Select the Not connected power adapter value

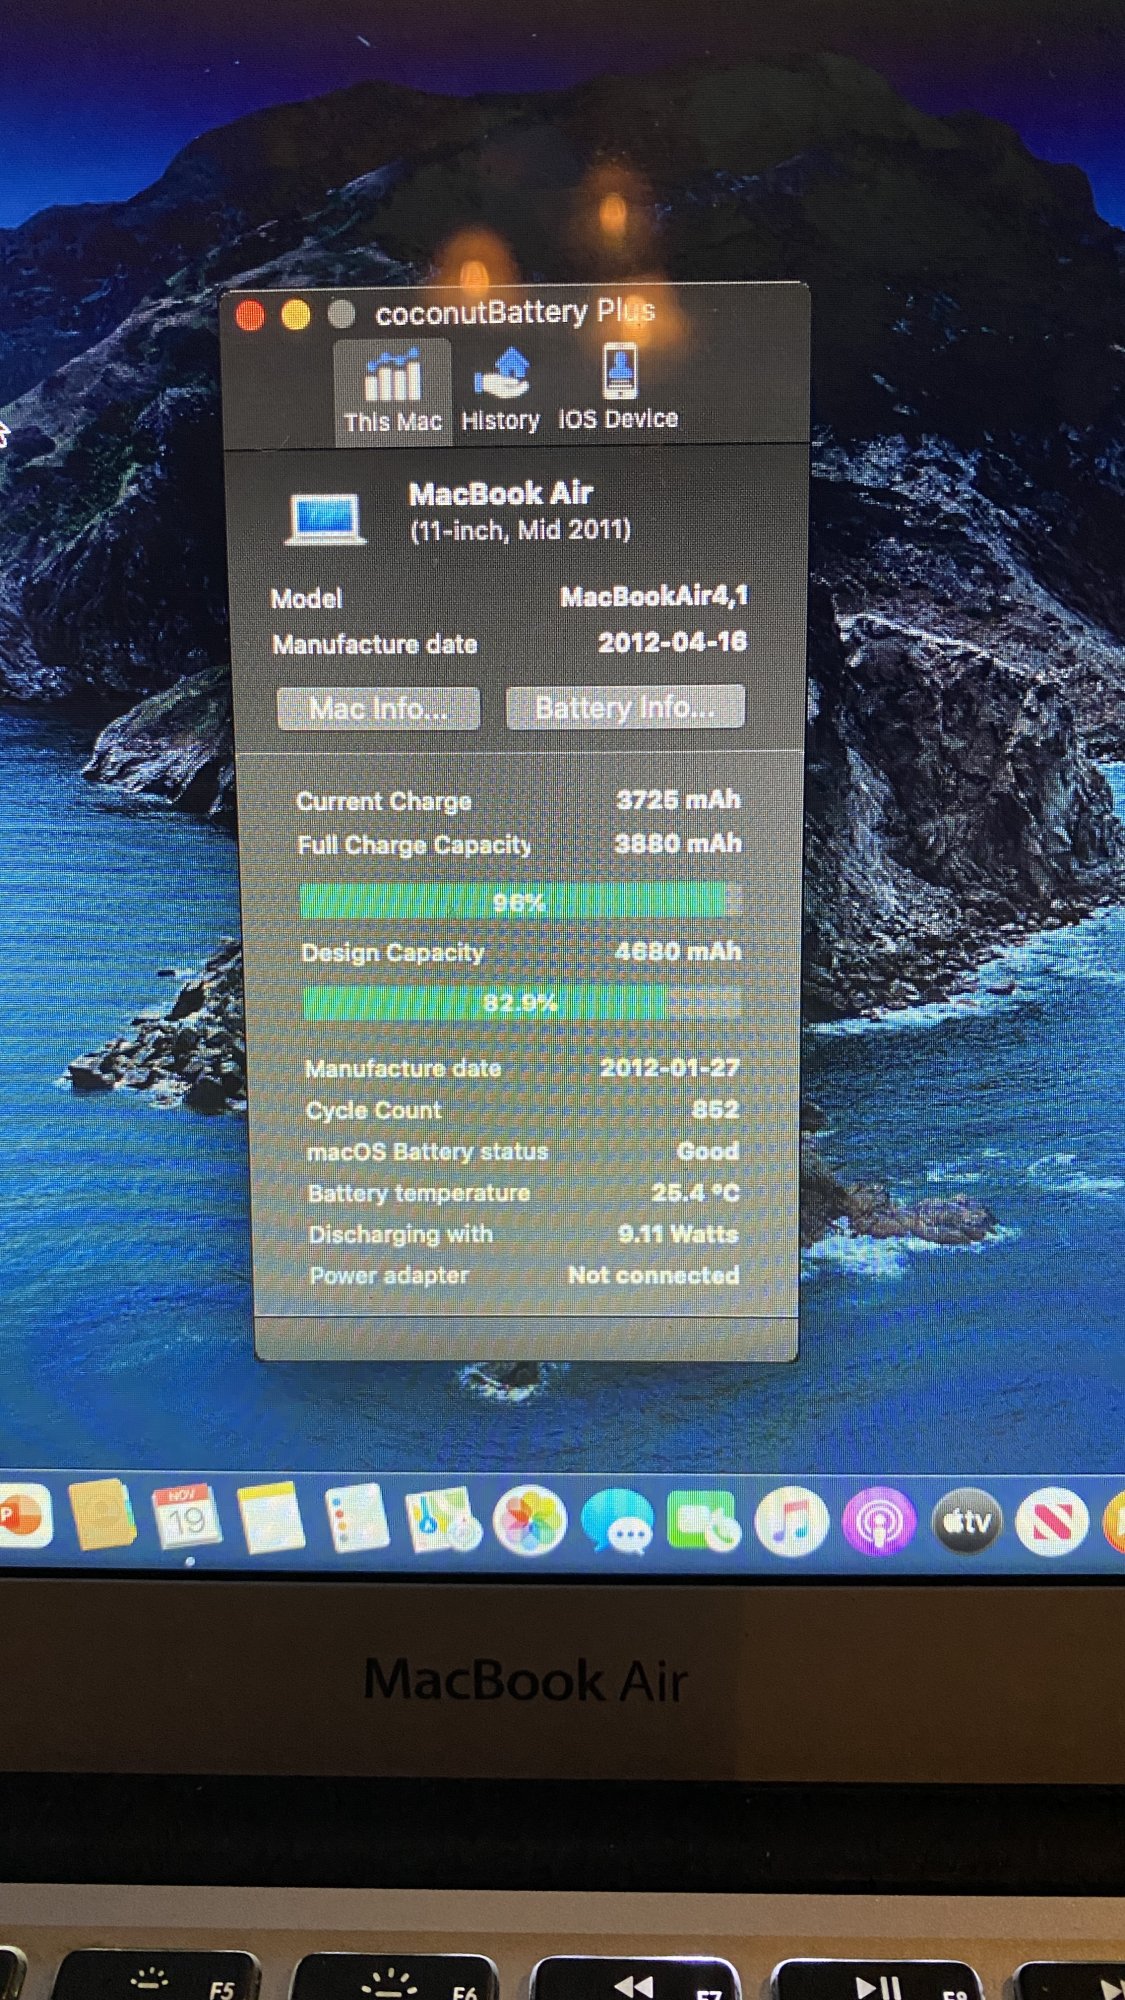tap(653, 1275)
